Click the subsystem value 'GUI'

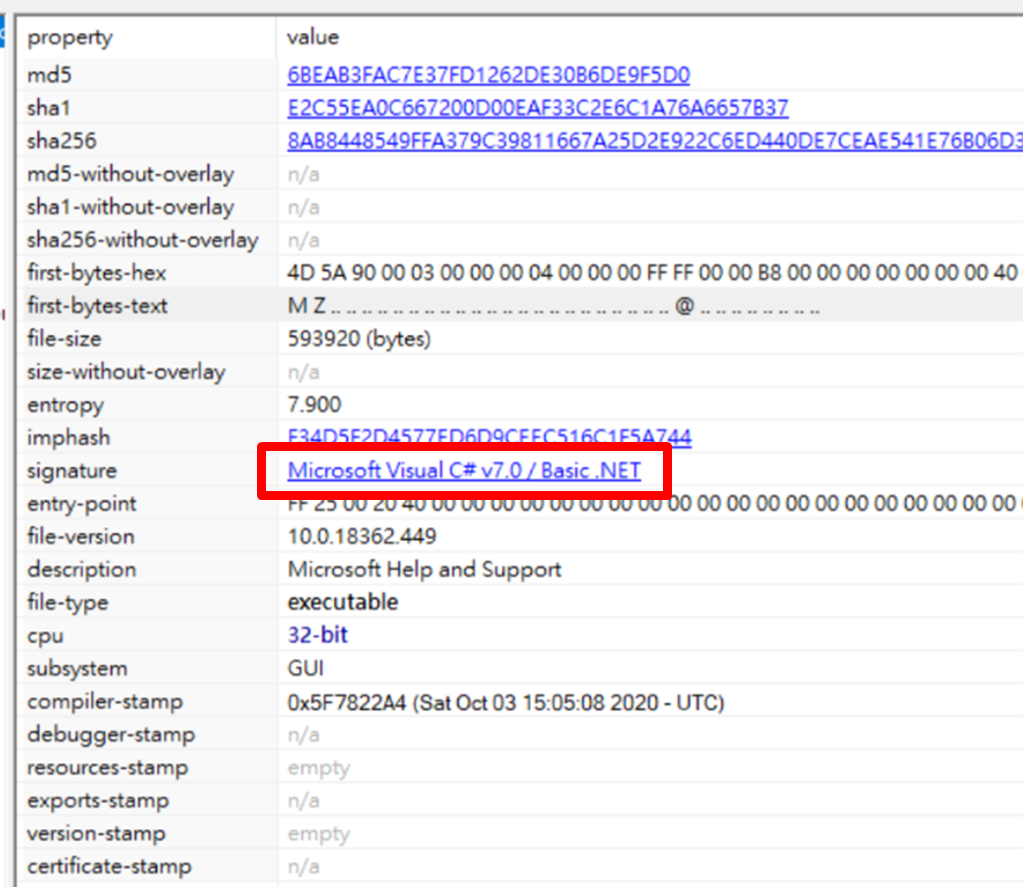click(x=305, y=669)
